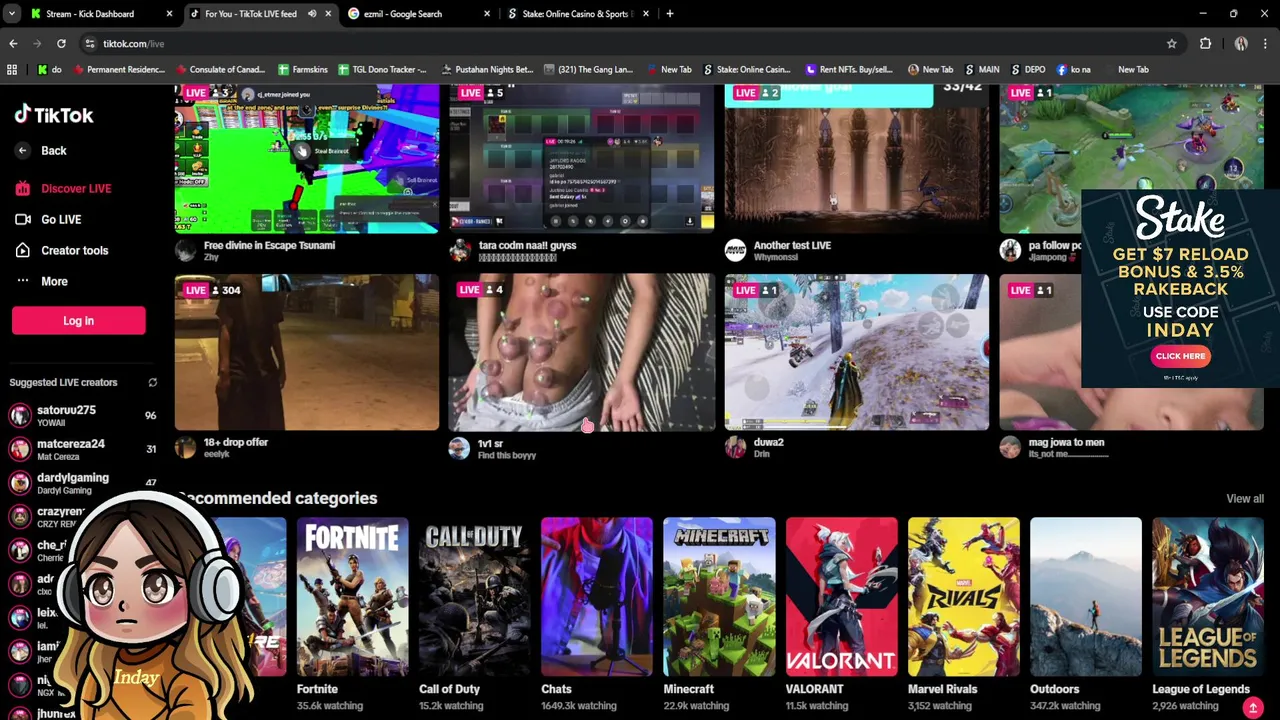Viewport: 1280px width, 720px height.
Task: Click the TikTok logo
Action: 54,114
